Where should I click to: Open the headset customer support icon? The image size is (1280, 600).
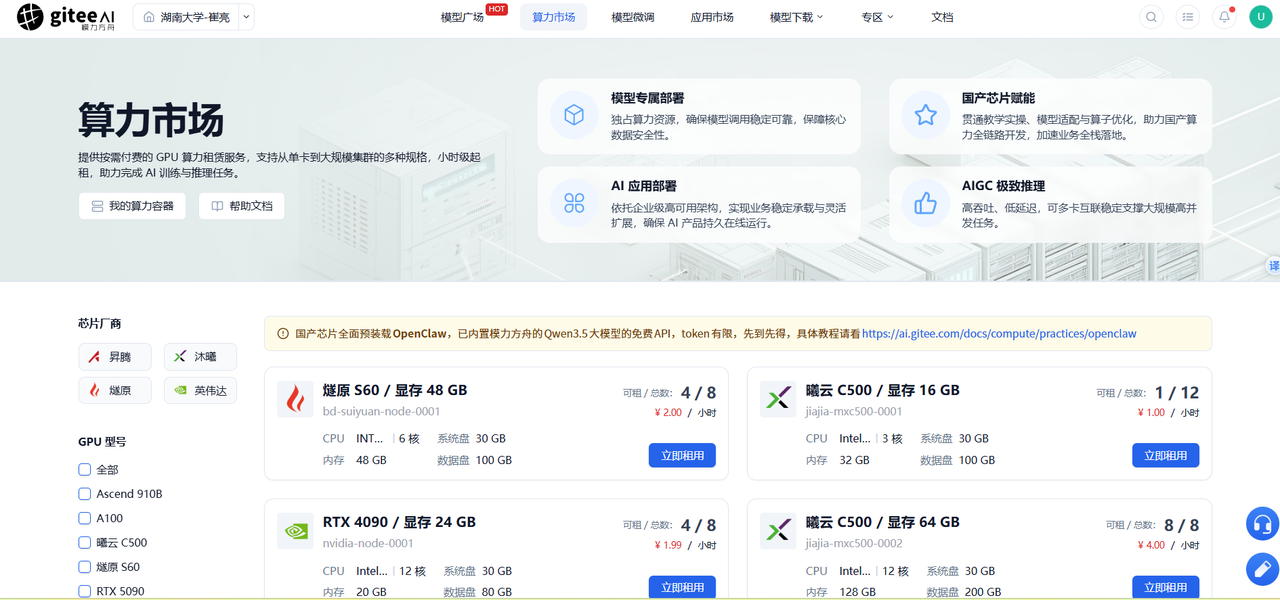[x=1262, y=524]
